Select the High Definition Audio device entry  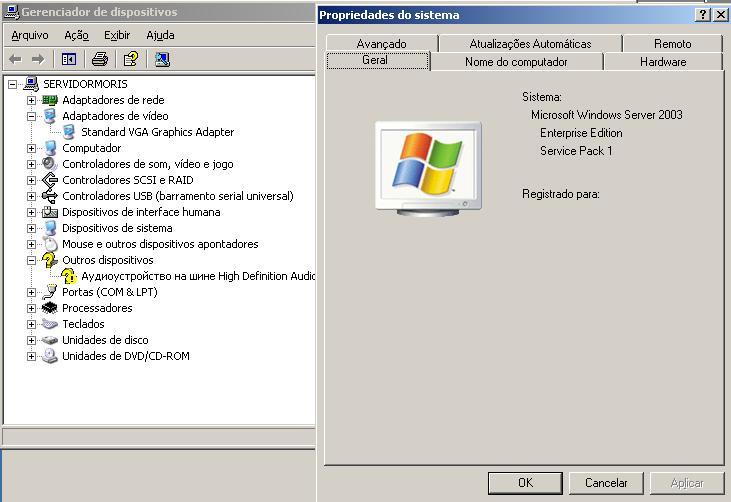(198, 276)
